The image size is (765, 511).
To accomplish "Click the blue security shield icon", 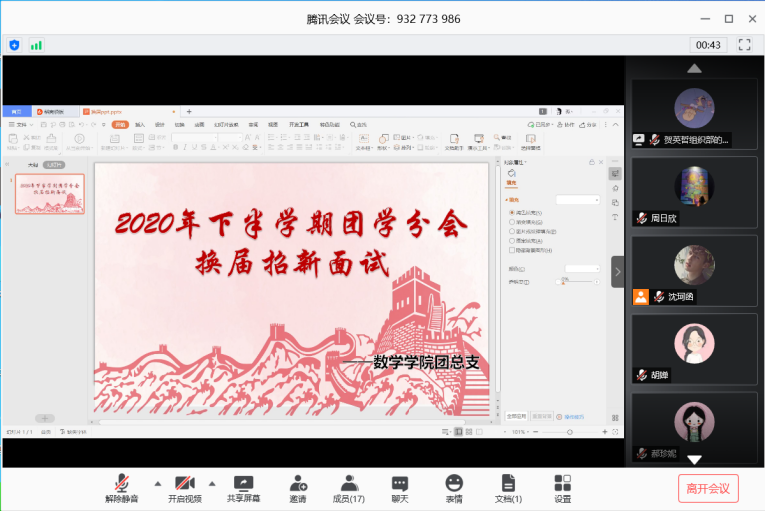I will [x=14, y=45].
